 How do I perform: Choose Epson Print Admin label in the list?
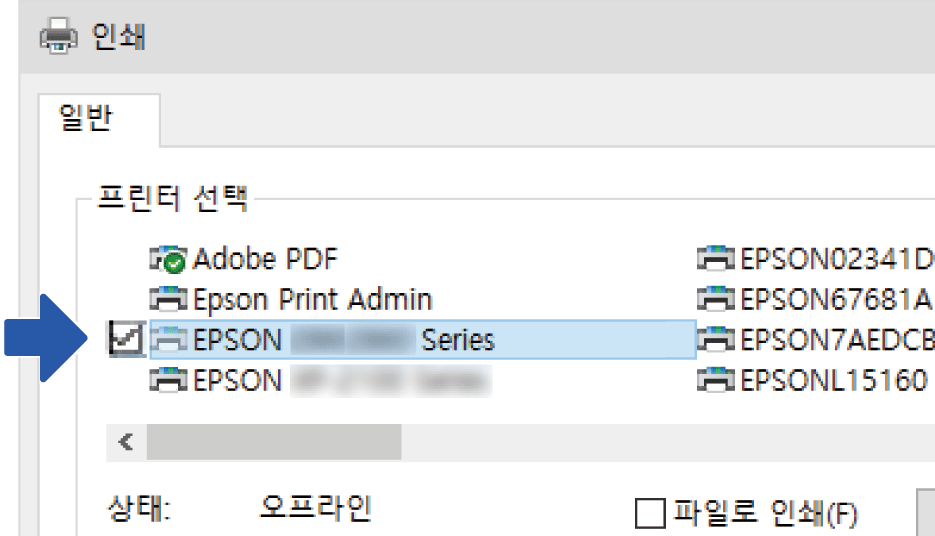[312, 299]
